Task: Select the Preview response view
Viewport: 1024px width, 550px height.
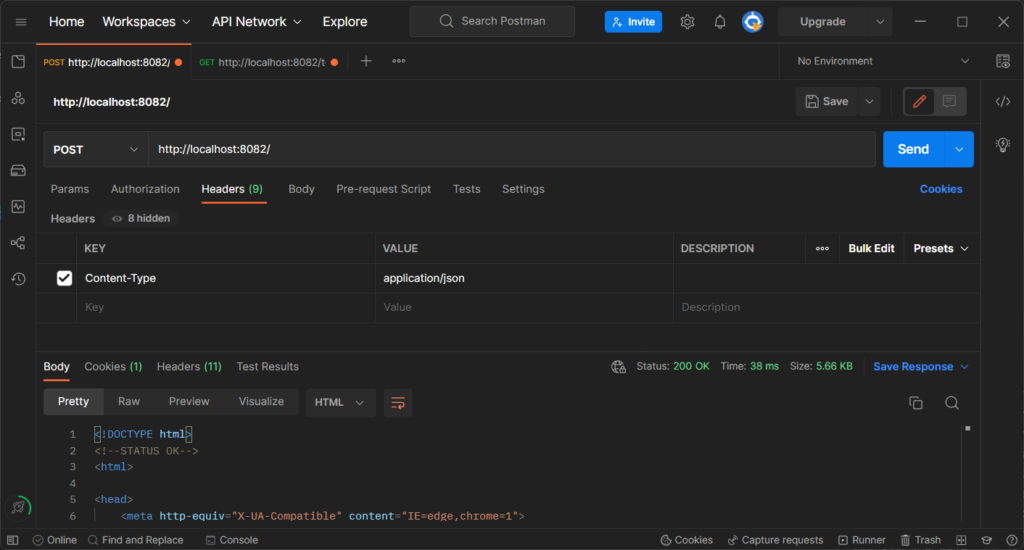Action: click(189, 402)
